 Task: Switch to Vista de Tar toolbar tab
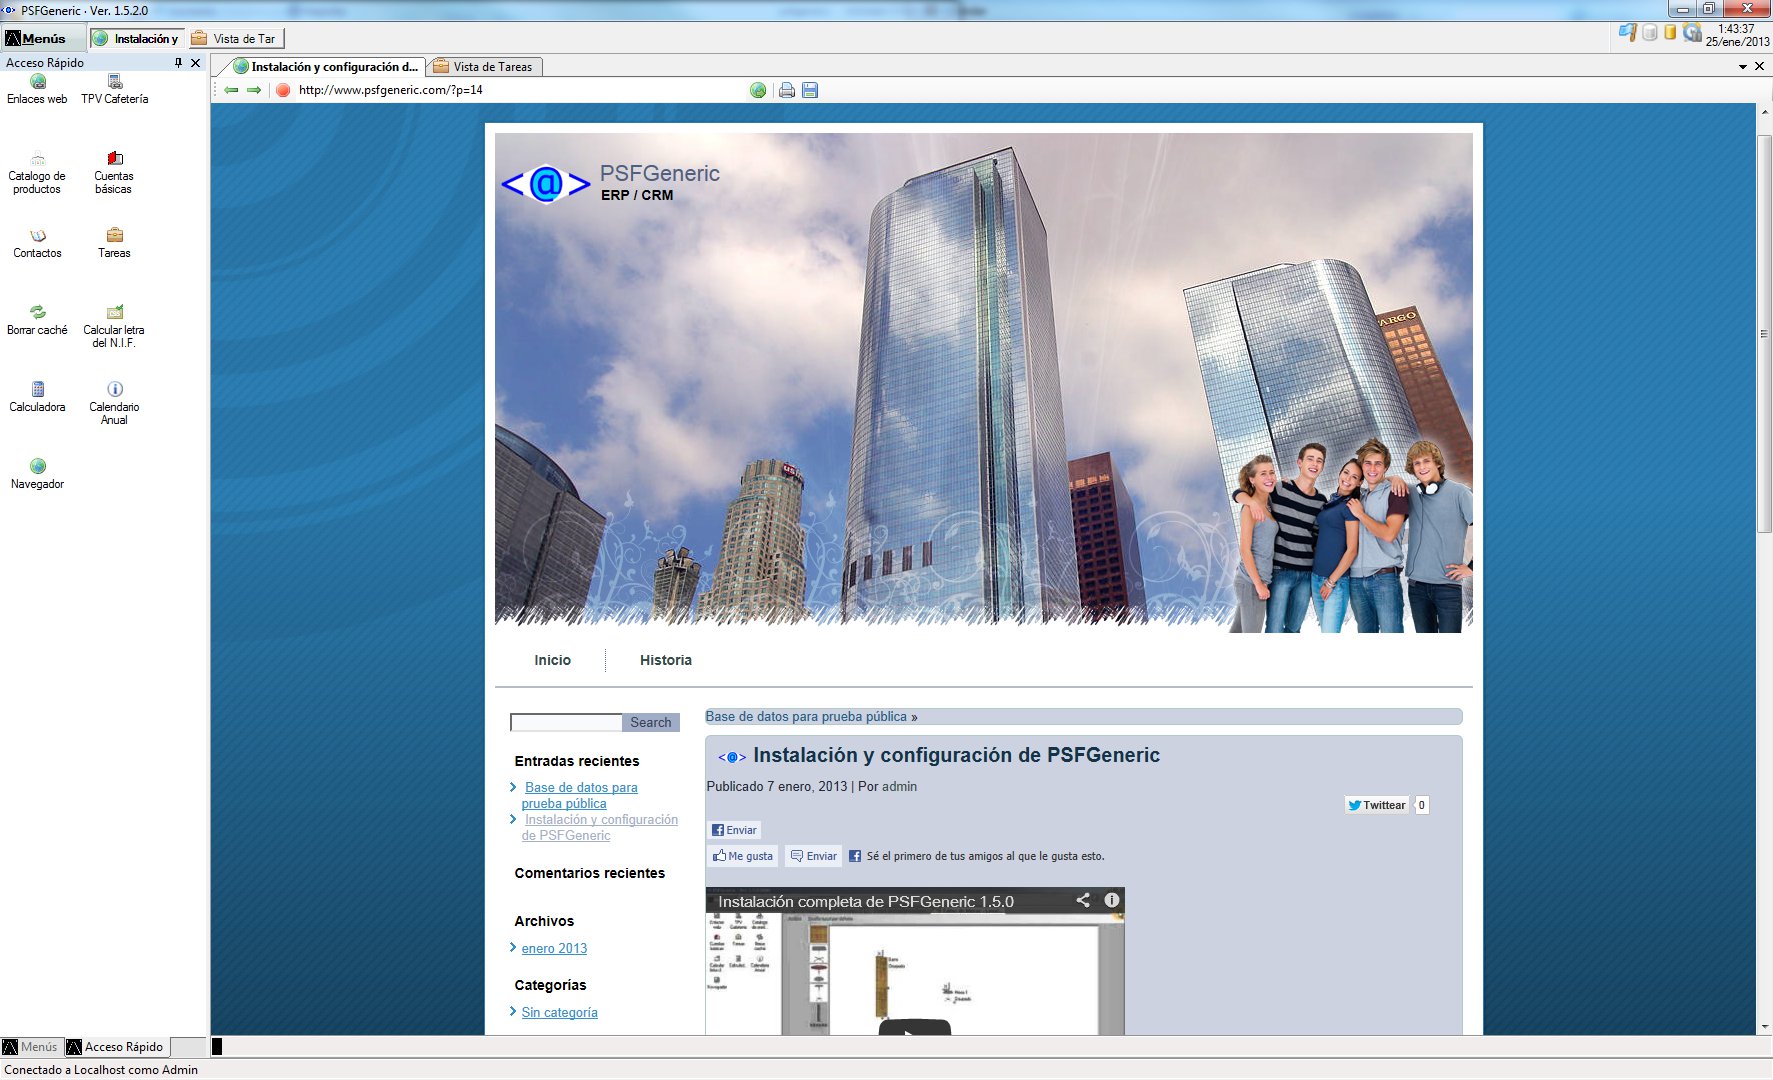click(x=236, y=39)
